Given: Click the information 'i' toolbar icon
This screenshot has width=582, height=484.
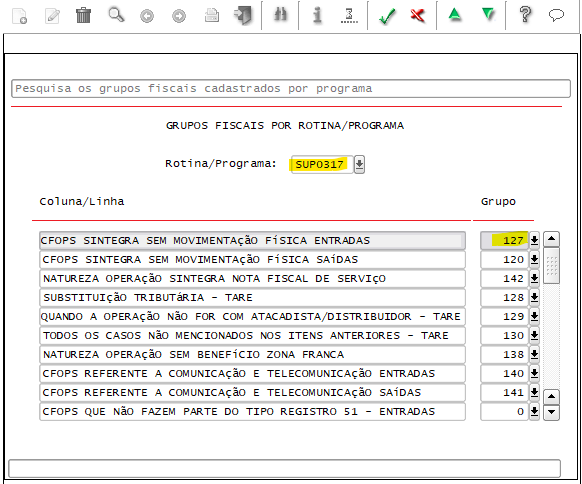Looking at the screenshot, I should [317, 16].
